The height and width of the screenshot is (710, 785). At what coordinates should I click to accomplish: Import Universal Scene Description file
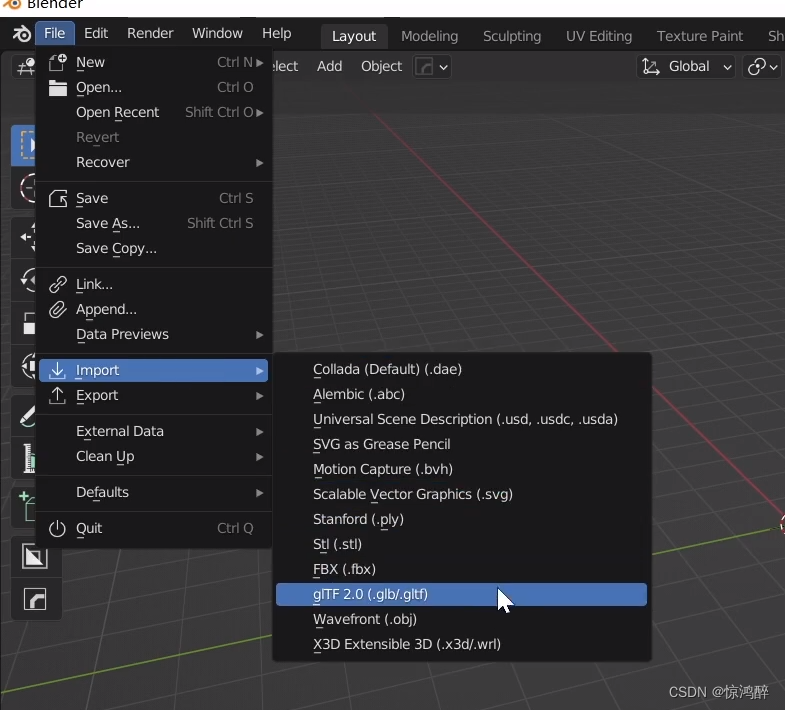461,420
